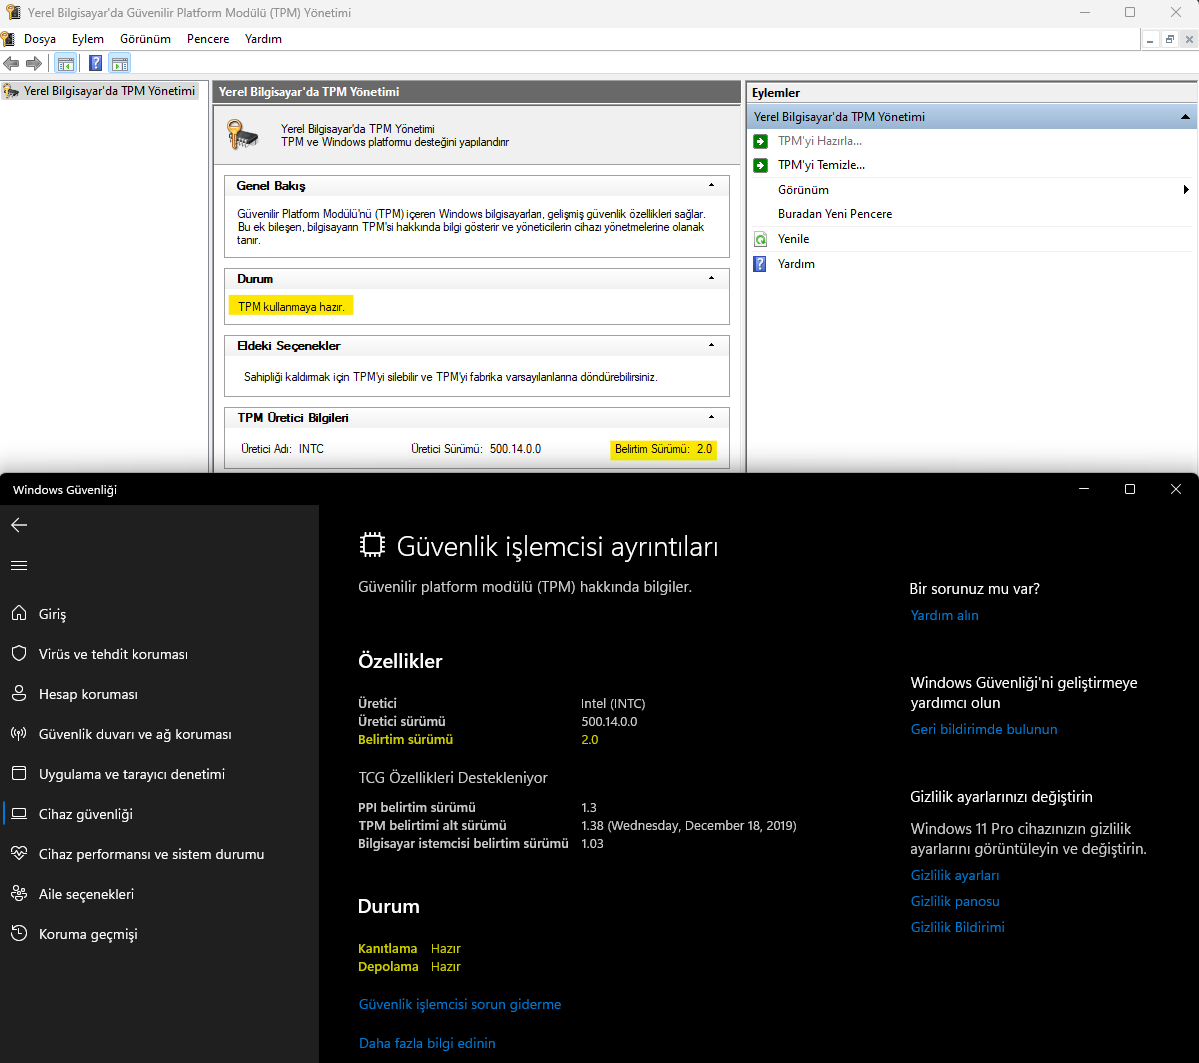1199x1063 pixels.
Task: Click the Koruma geçmişi clock icon
Action: click(19, 933)
